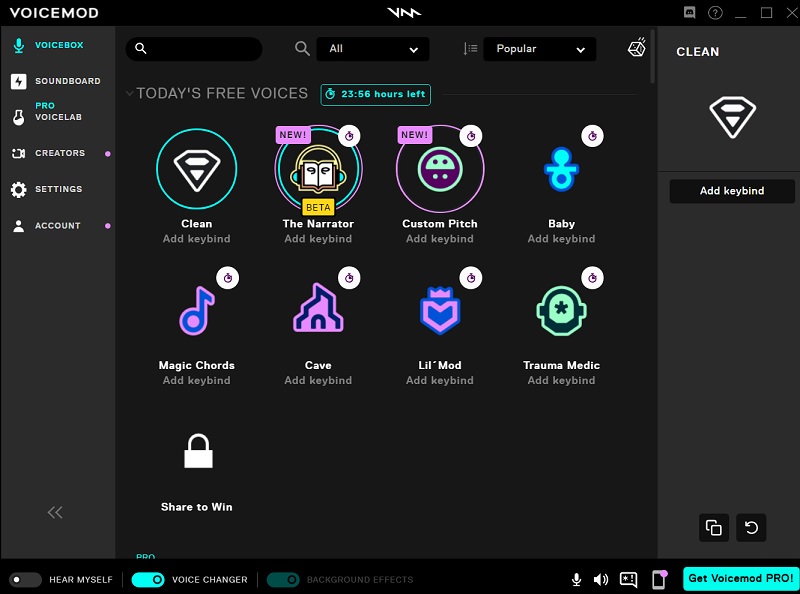Image resolution: width=800 pixels, height=594 pixels.
Task: Click the voice list vertical scrollbar
Action: (652, 56)
